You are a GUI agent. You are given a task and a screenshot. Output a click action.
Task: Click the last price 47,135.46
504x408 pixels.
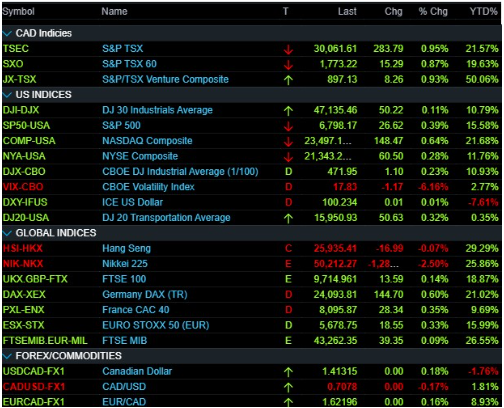click(335, 110)
